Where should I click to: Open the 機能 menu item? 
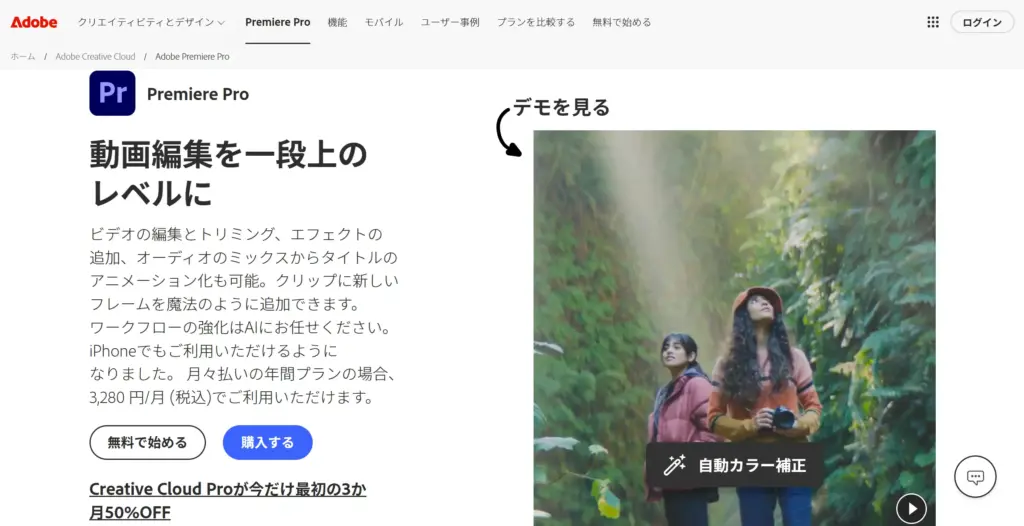pyautogui.click(x=337, y=22)
